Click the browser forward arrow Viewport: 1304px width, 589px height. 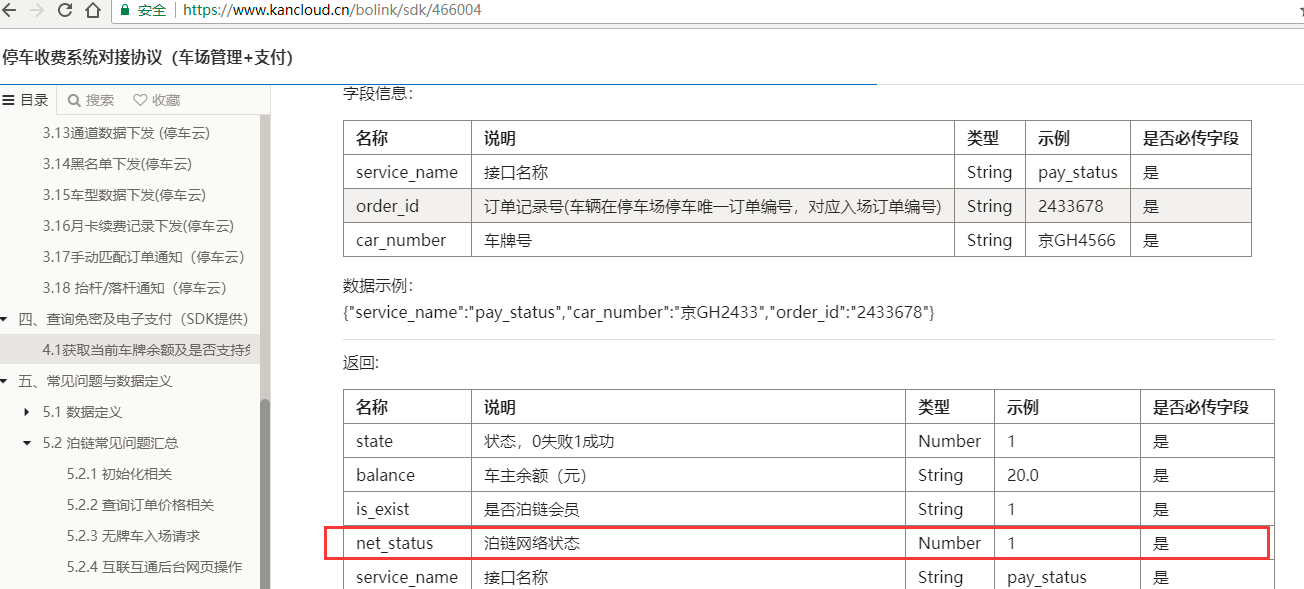[x=37, y=11]
